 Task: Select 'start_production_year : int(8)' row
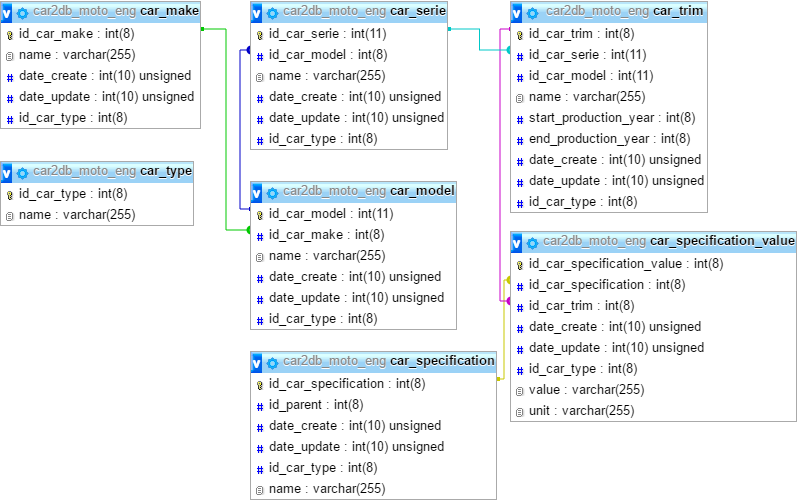point(609,118)
